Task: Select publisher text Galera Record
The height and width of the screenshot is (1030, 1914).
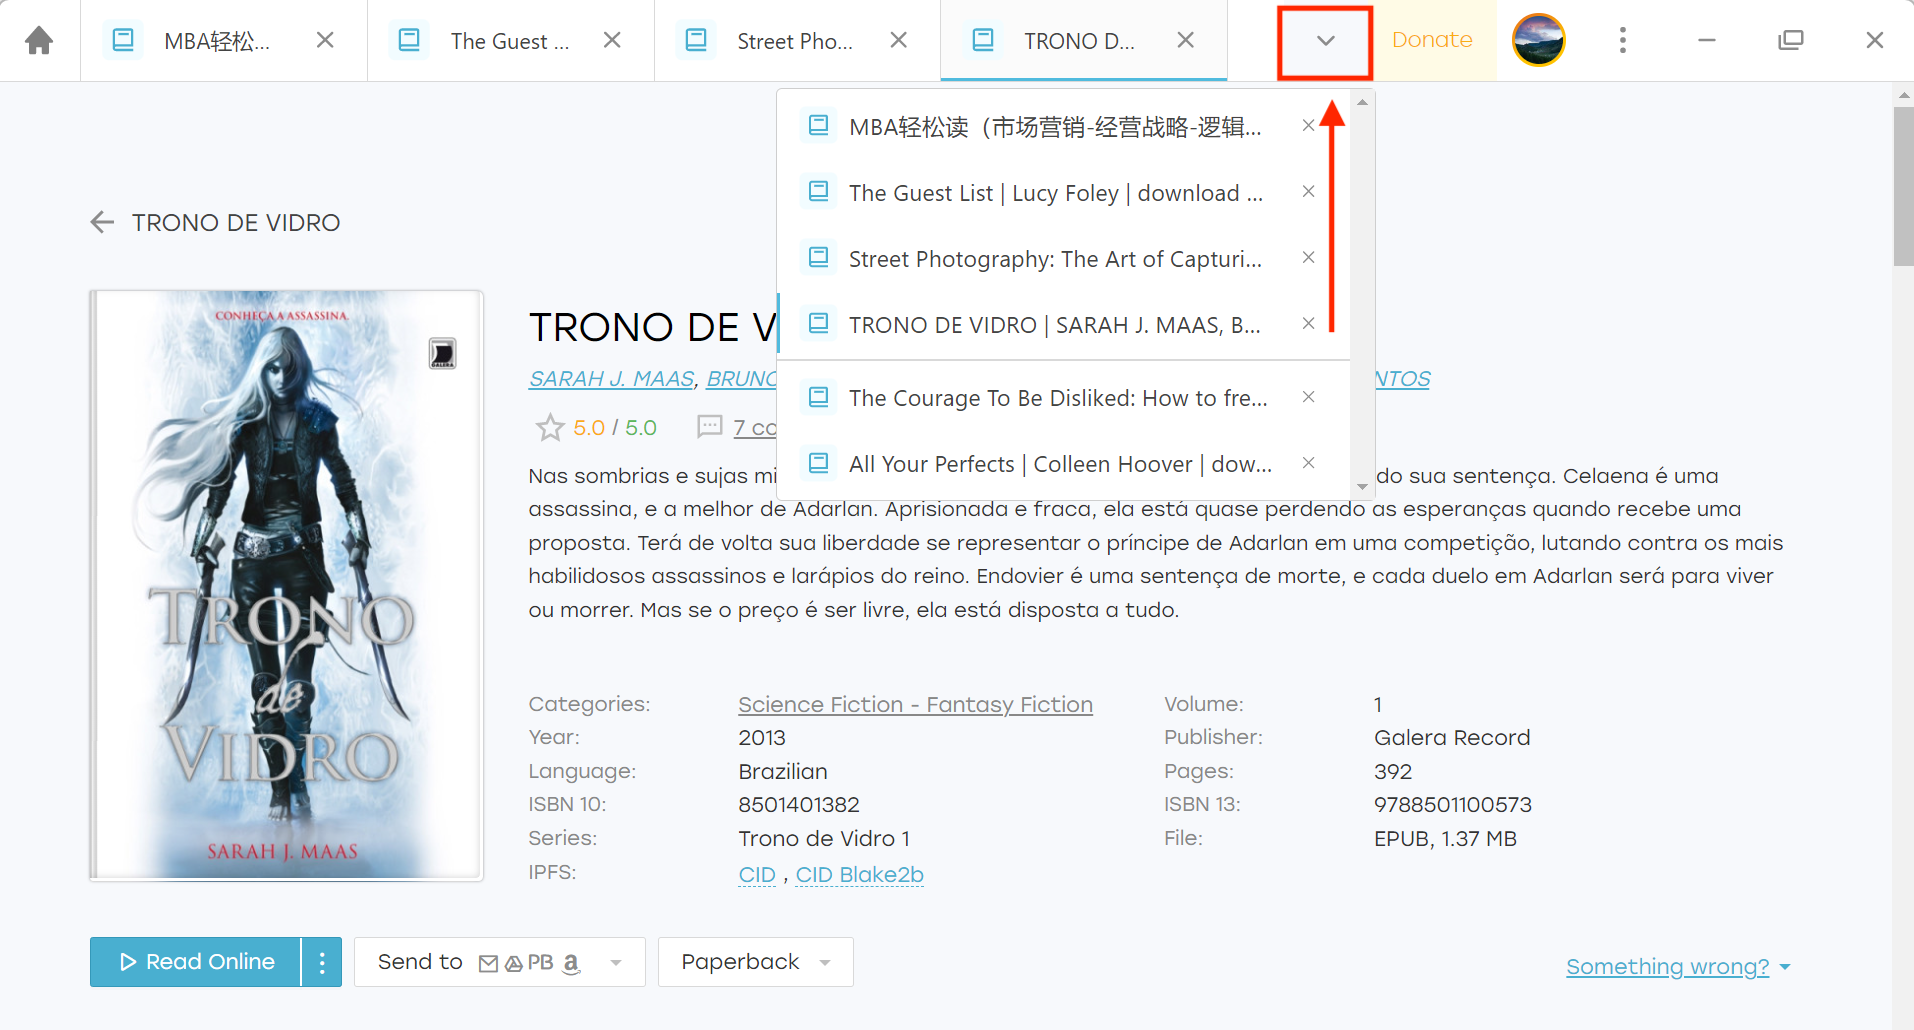Action: pos(1452,738)
